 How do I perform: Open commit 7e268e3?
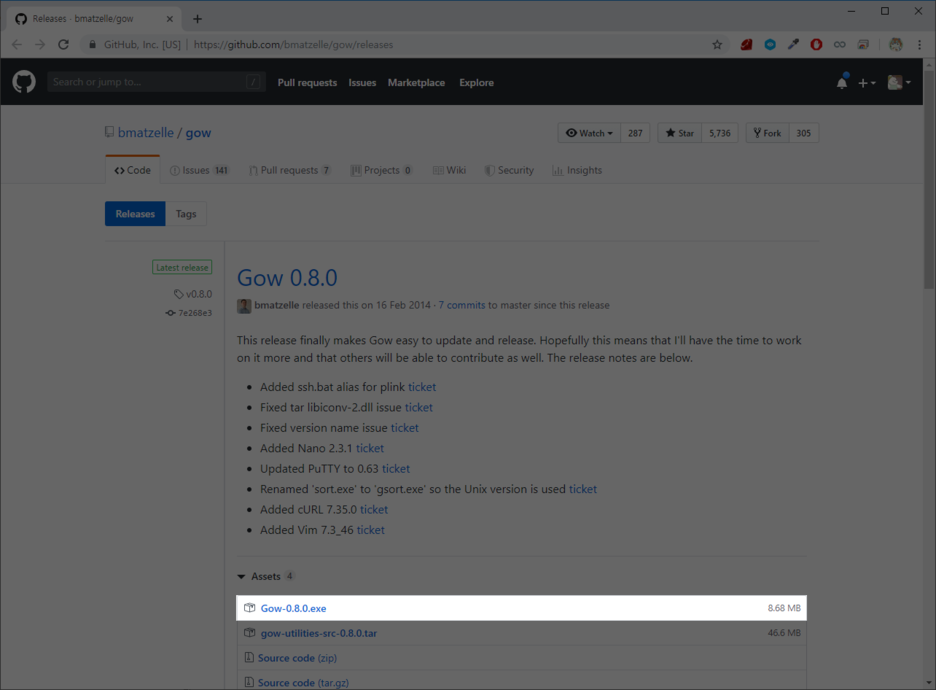point(189,313)
